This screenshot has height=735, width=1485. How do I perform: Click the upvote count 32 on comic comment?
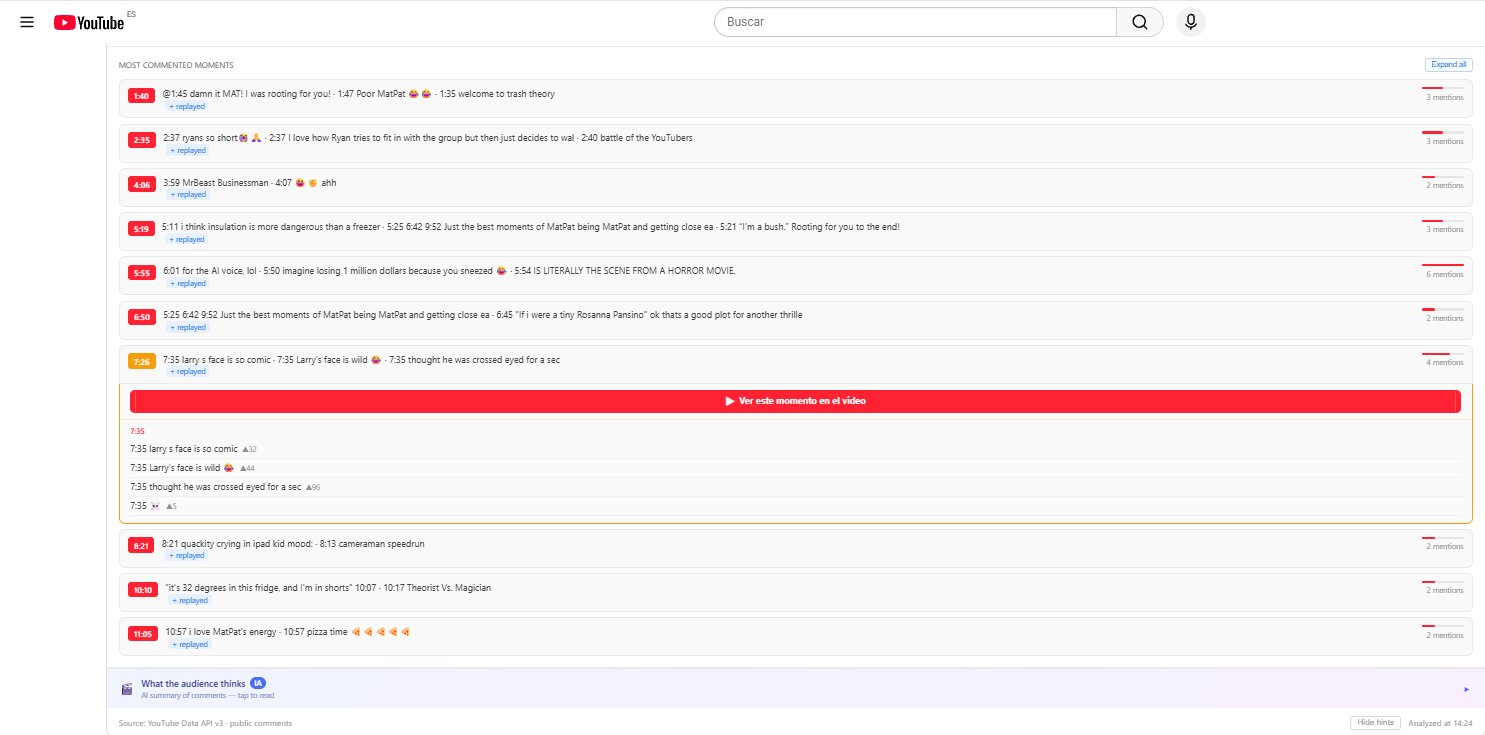(x=249, y=449)
